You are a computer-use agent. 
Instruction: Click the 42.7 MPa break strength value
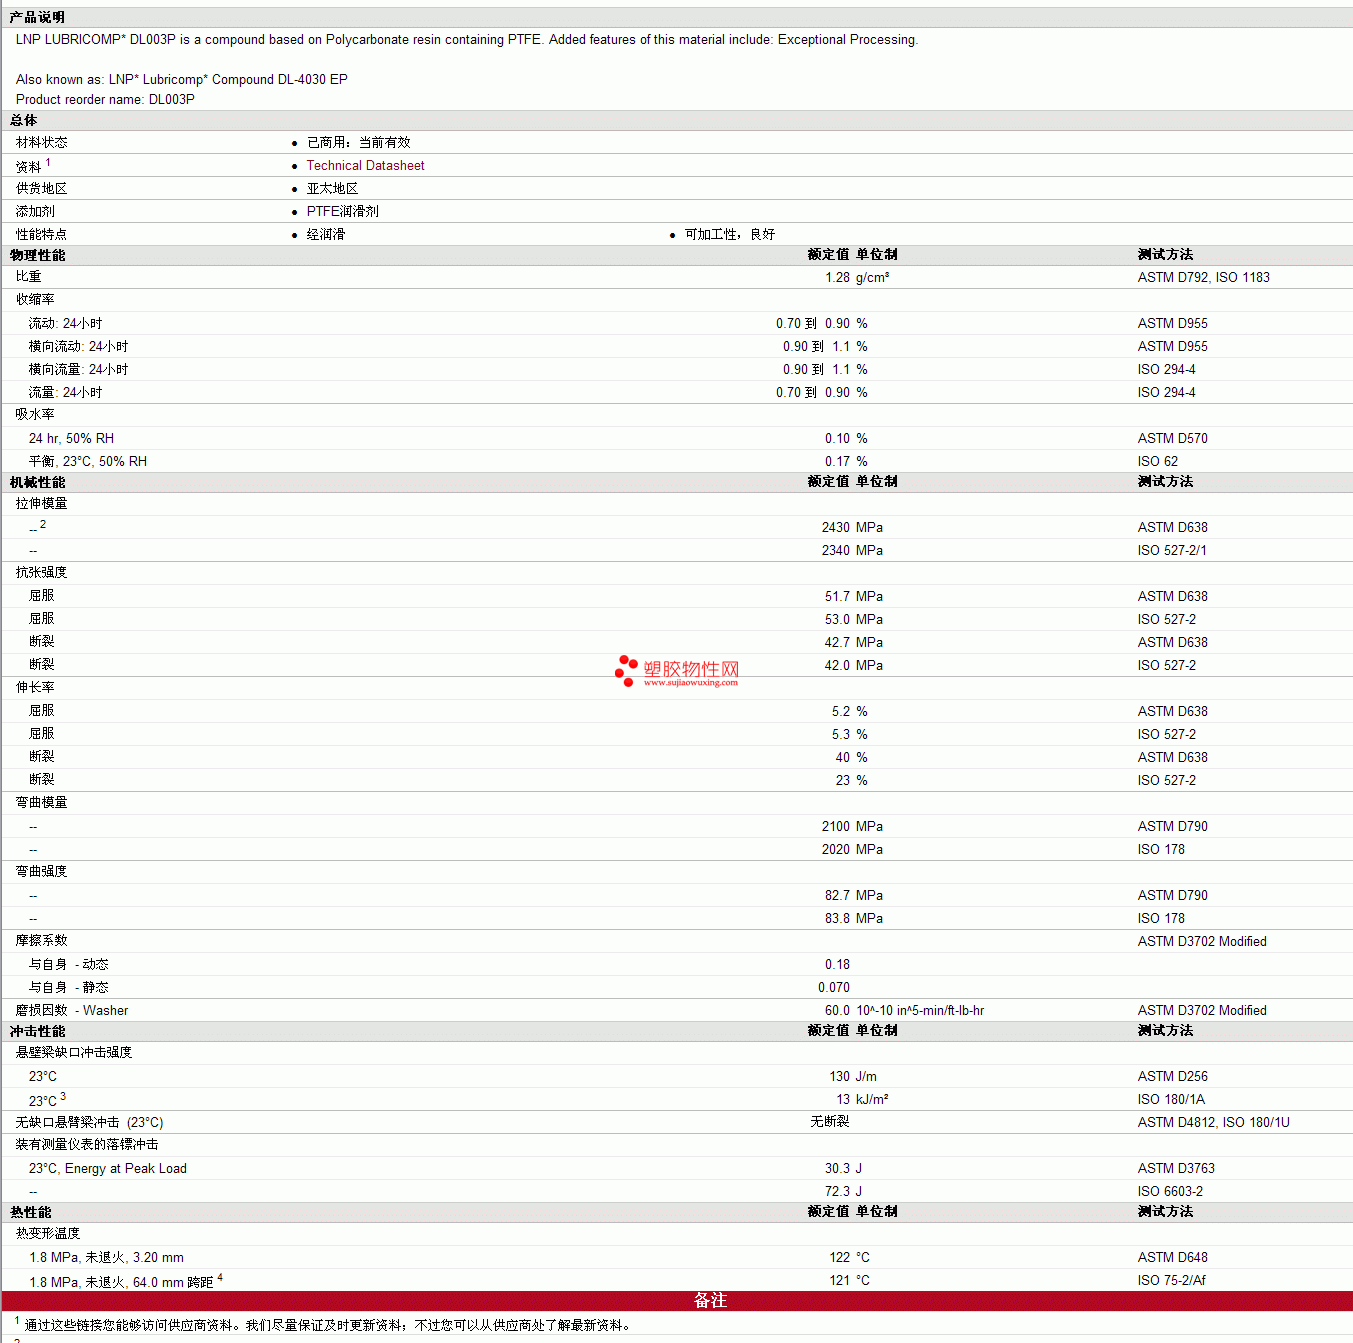pyautogui.click(x=854, y=643)
